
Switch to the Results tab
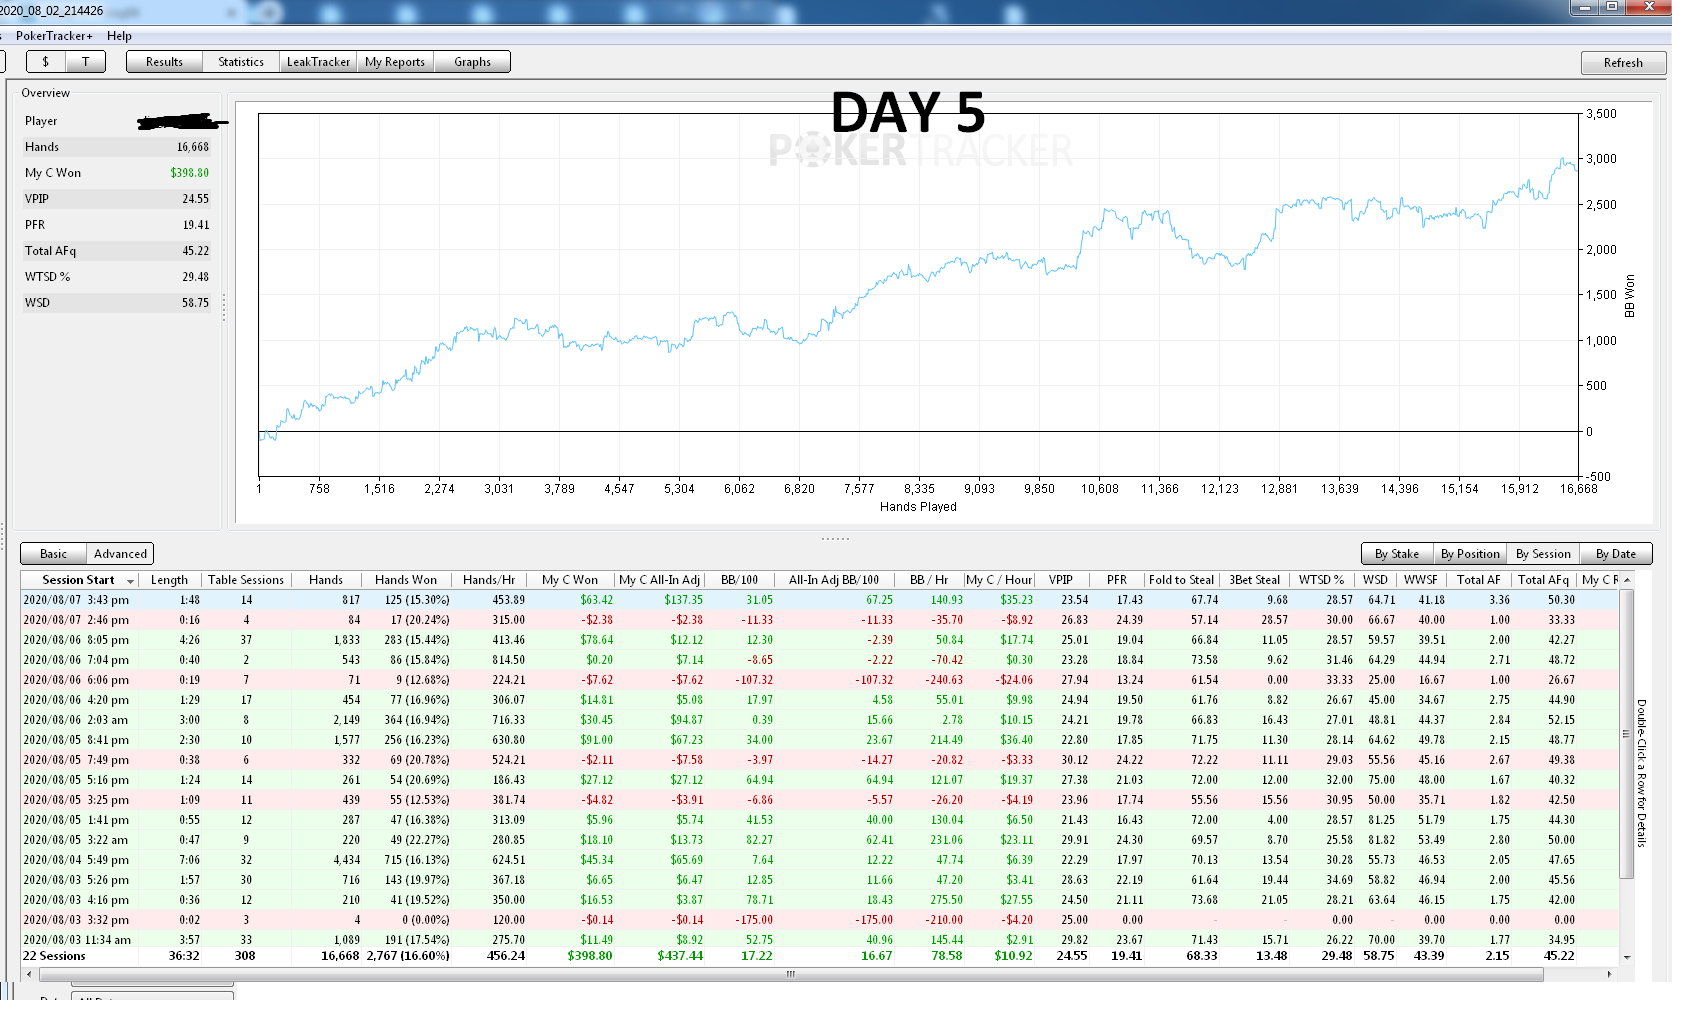click(164, 62)
